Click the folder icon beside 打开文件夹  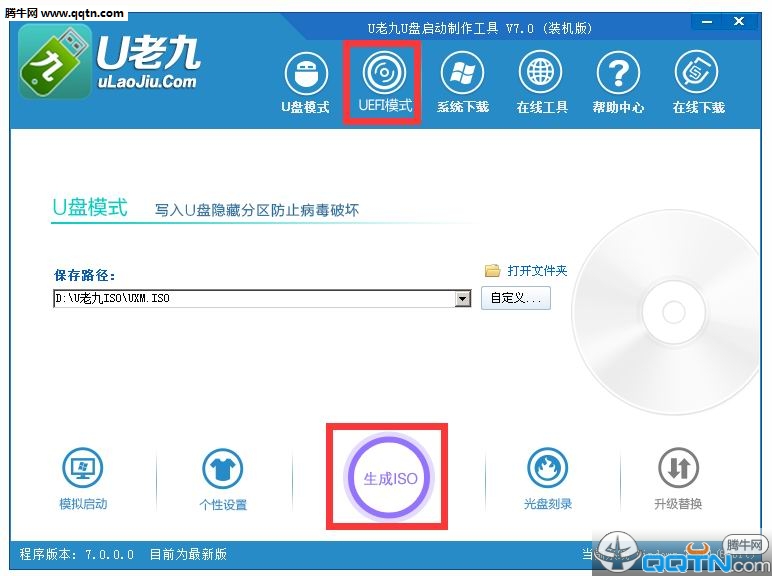point(492,270)
